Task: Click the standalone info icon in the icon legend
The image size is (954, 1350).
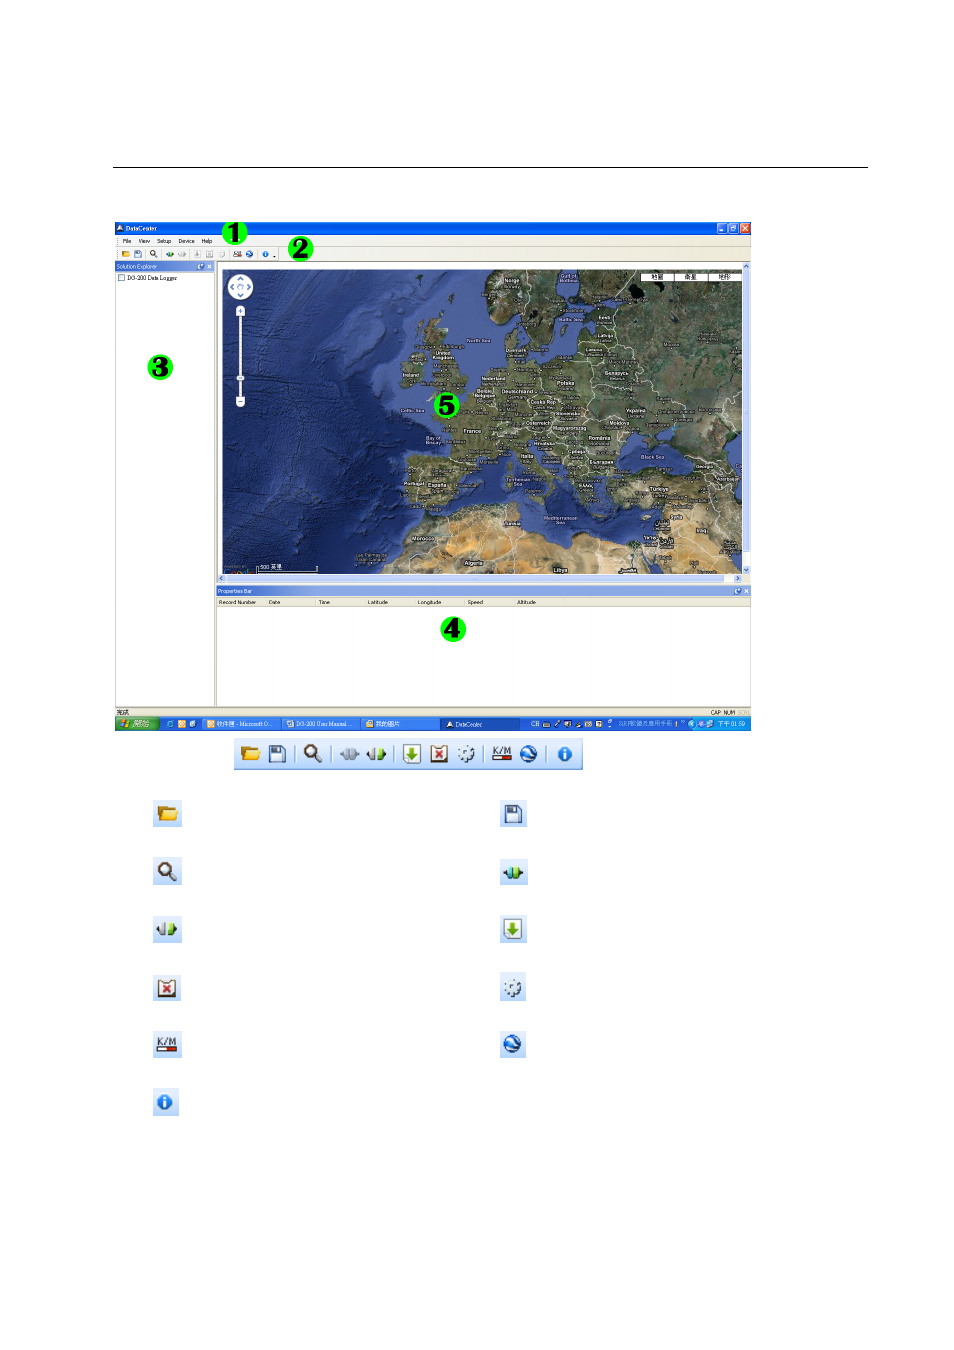Action: (166, 1102)
